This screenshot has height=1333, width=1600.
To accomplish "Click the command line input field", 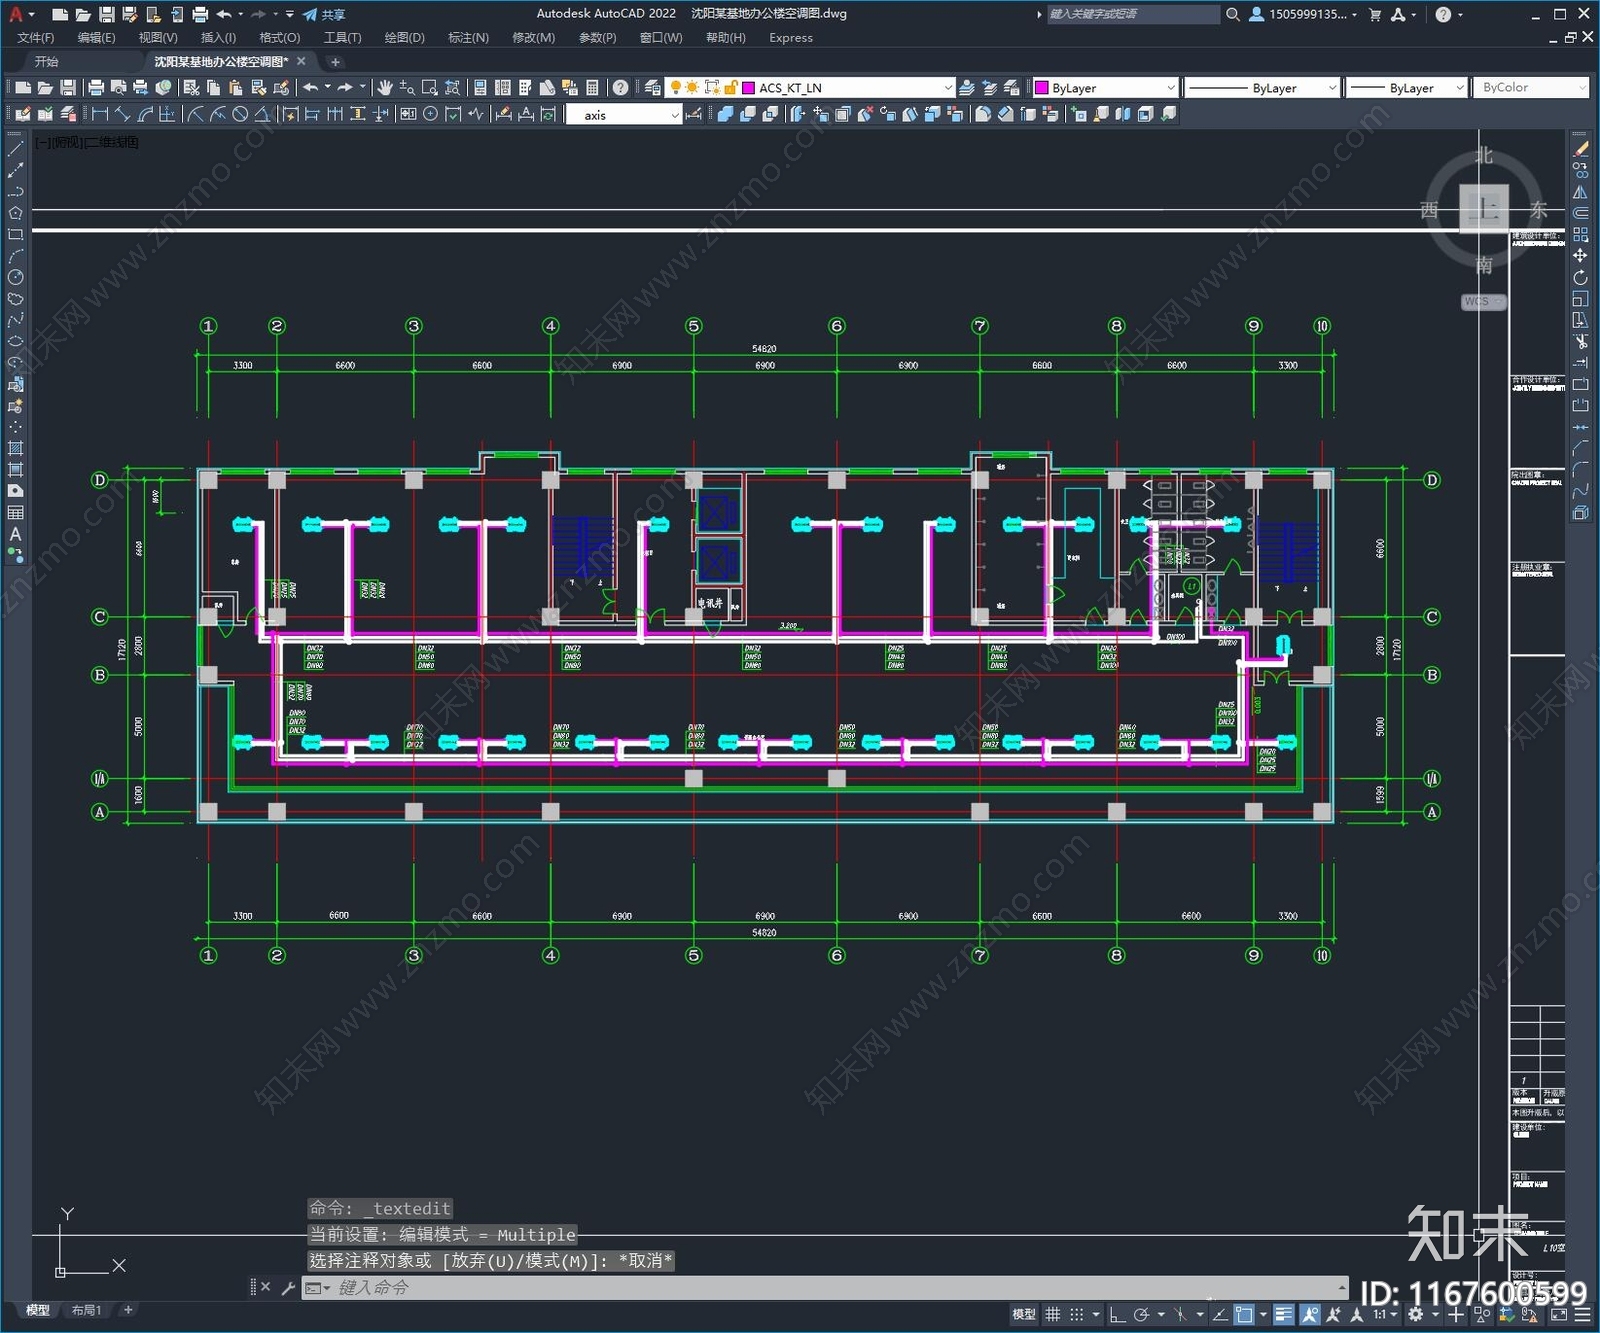I will 830,1288.
